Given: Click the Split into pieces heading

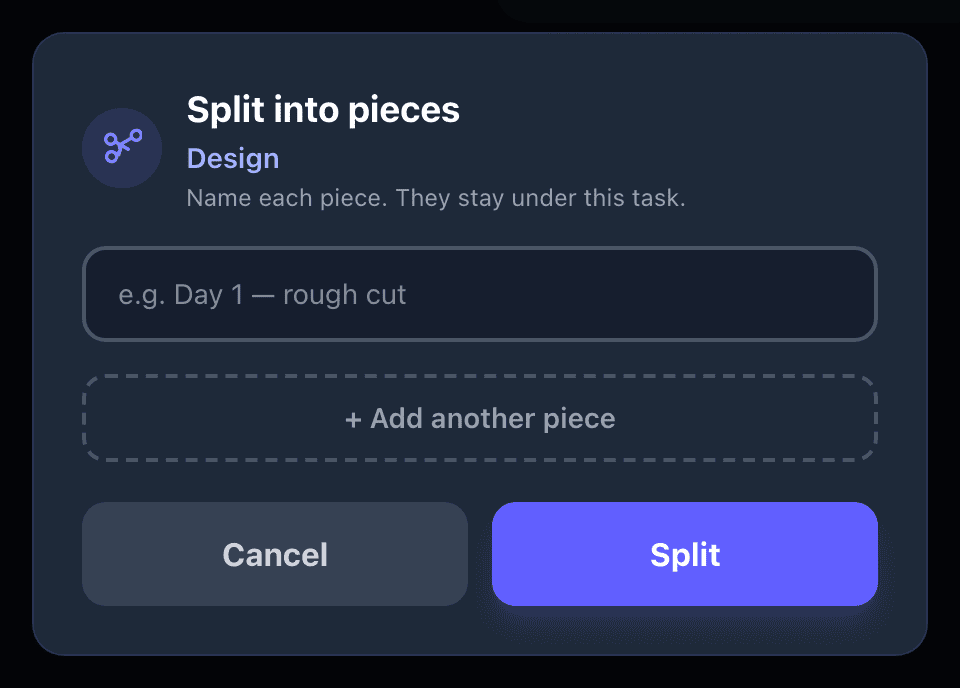Looking at the screenshot, I should click(x=323, y=110).
